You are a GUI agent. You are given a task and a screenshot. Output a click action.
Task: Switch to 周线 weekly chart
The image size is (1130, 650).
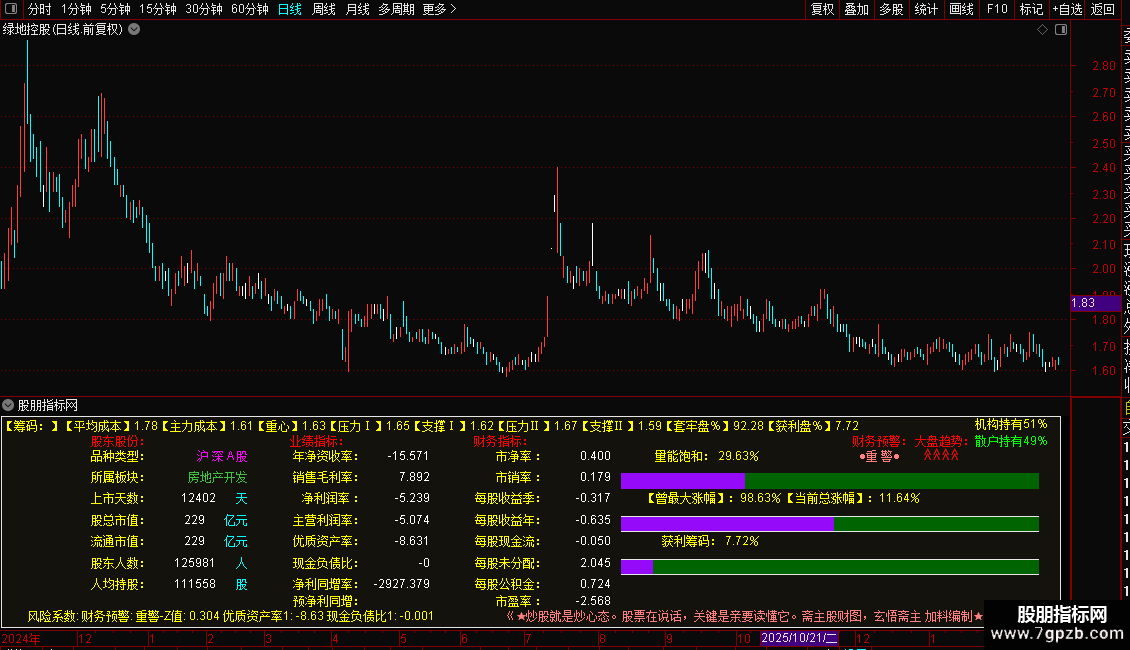(324, 9)
